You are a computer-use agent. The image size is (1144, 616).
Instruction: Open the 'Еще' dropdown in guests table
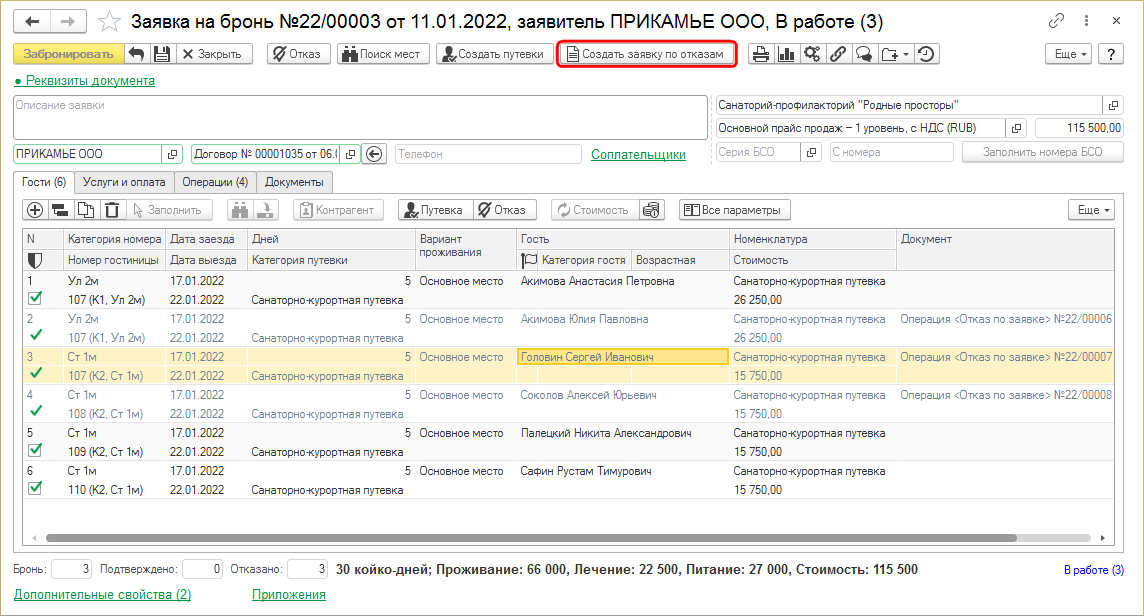click(x=1090, y=210)
